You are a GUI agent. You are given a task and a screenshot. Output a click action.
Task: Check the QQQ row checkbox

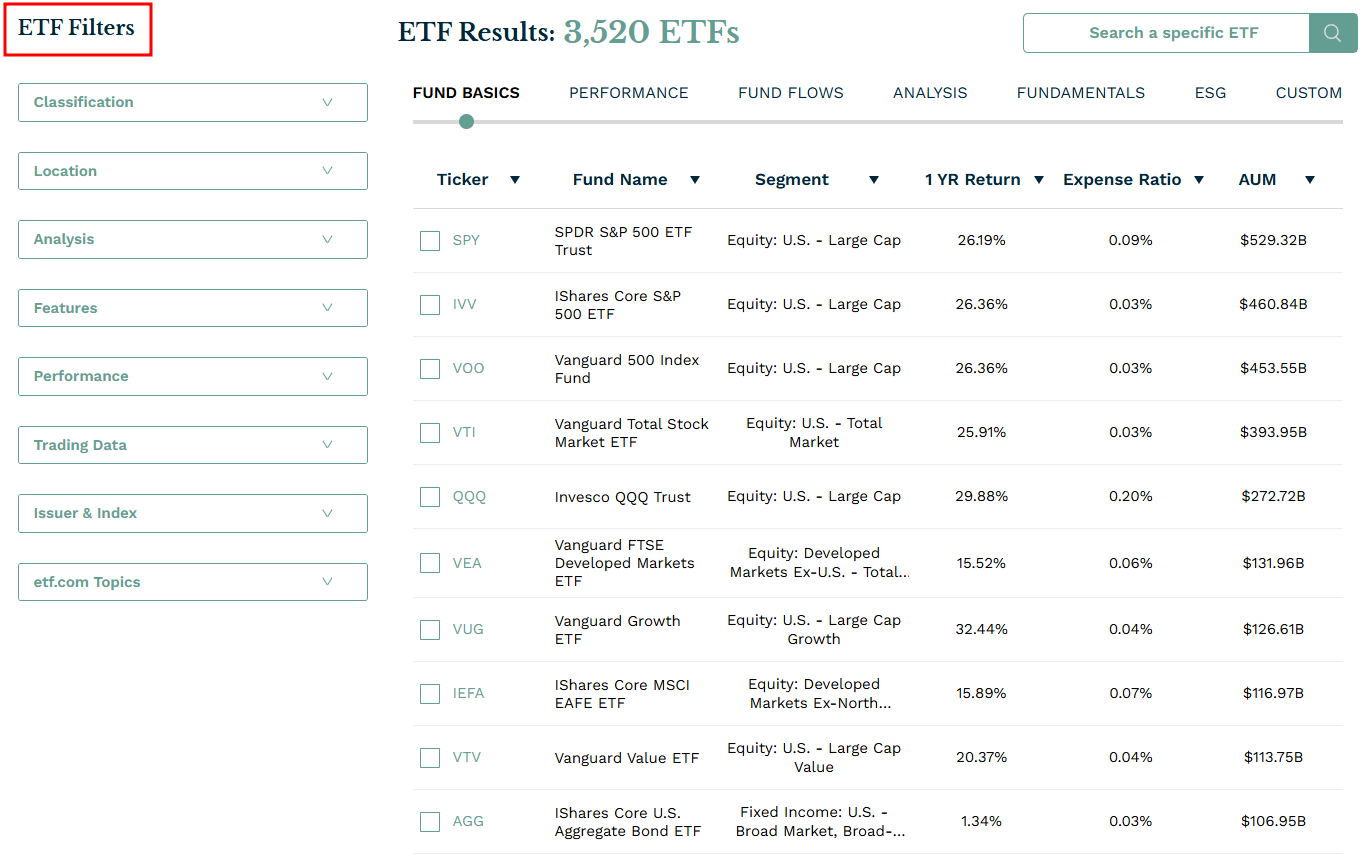coord(430,497)
